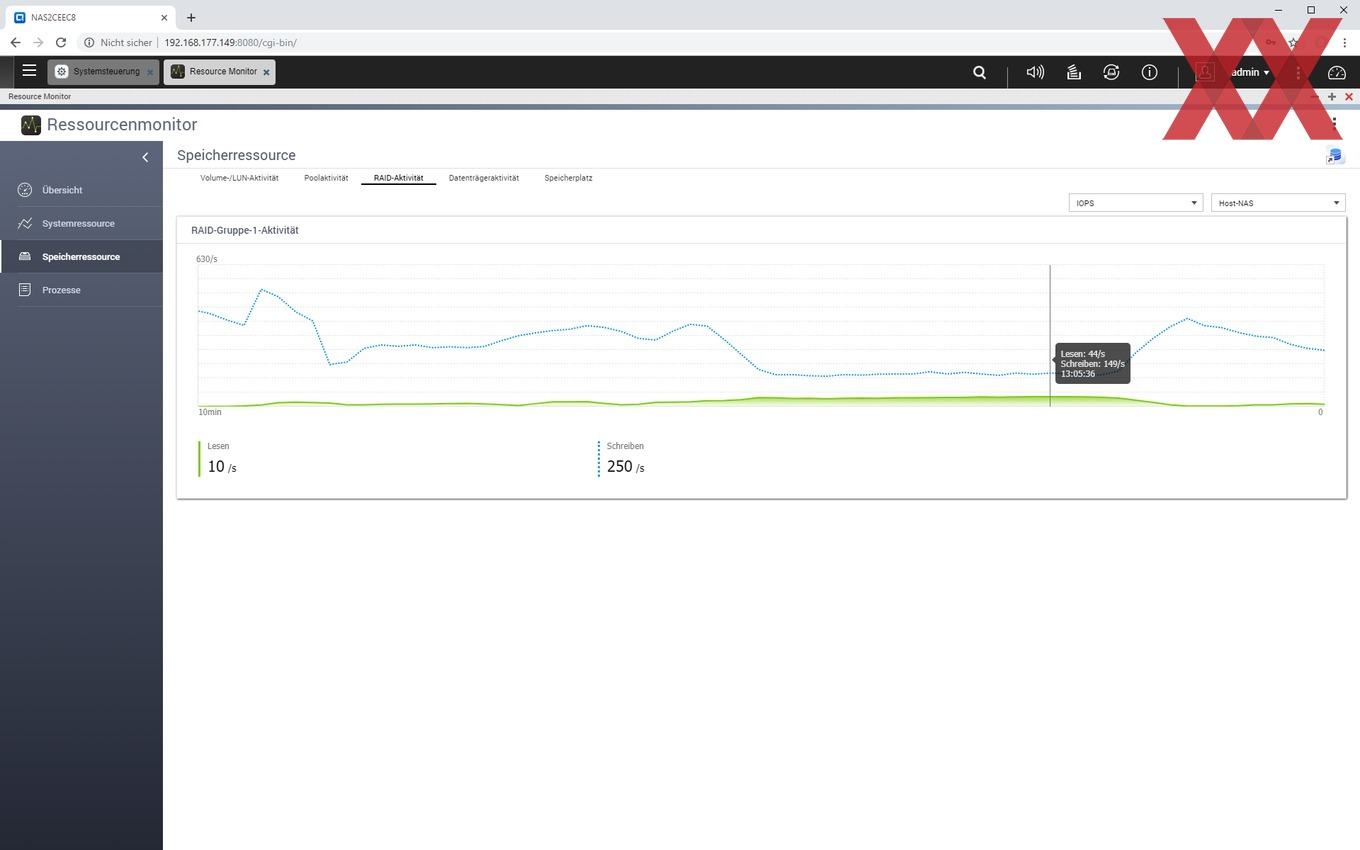Image resolution: width=1360 pixels, height=850 pixels.
Task: Switch to Speicherplatz tab
Action: click(568, 178)
